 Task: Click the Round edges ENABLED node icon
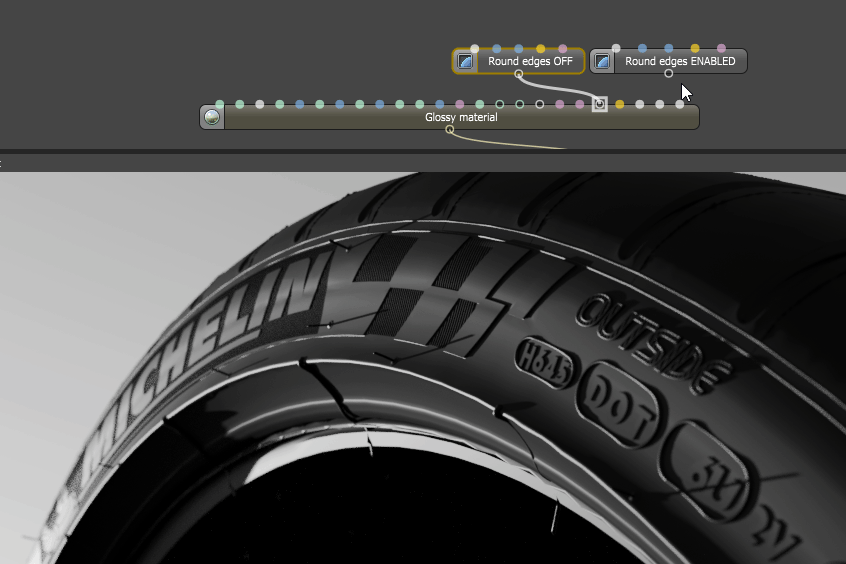coord(603,62)
